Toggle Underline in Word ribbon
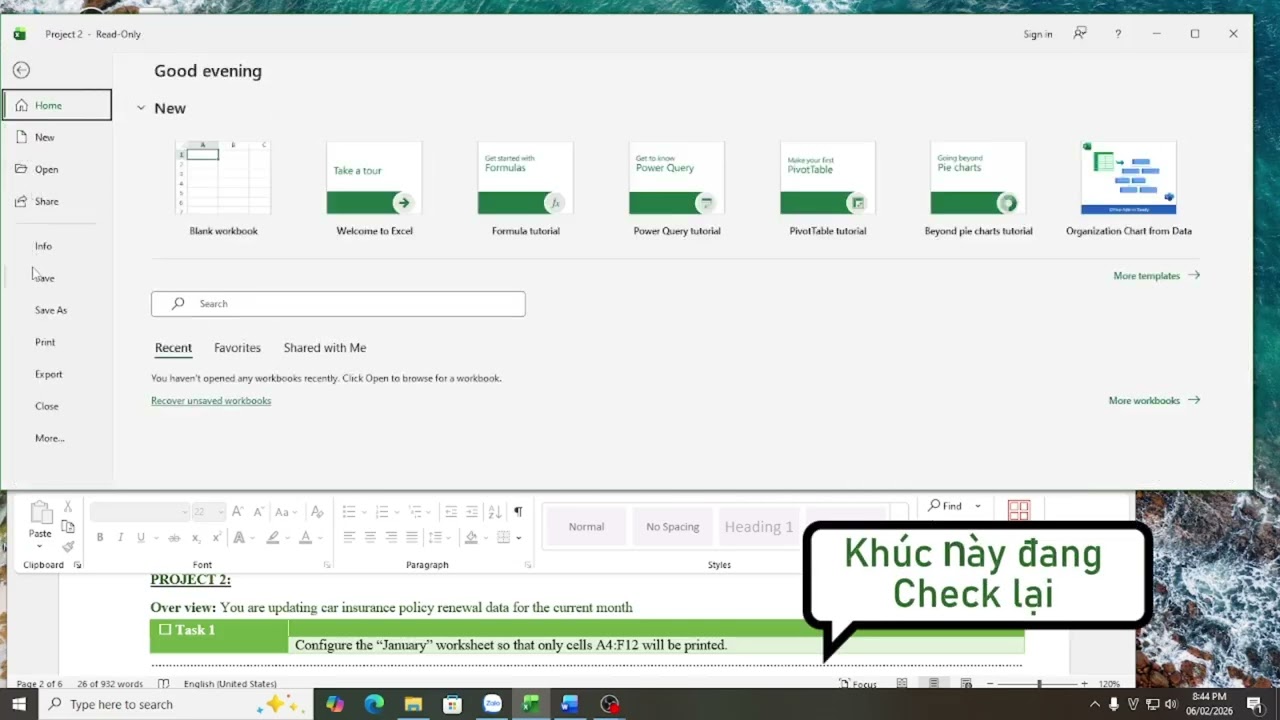 tap(141, 538)
